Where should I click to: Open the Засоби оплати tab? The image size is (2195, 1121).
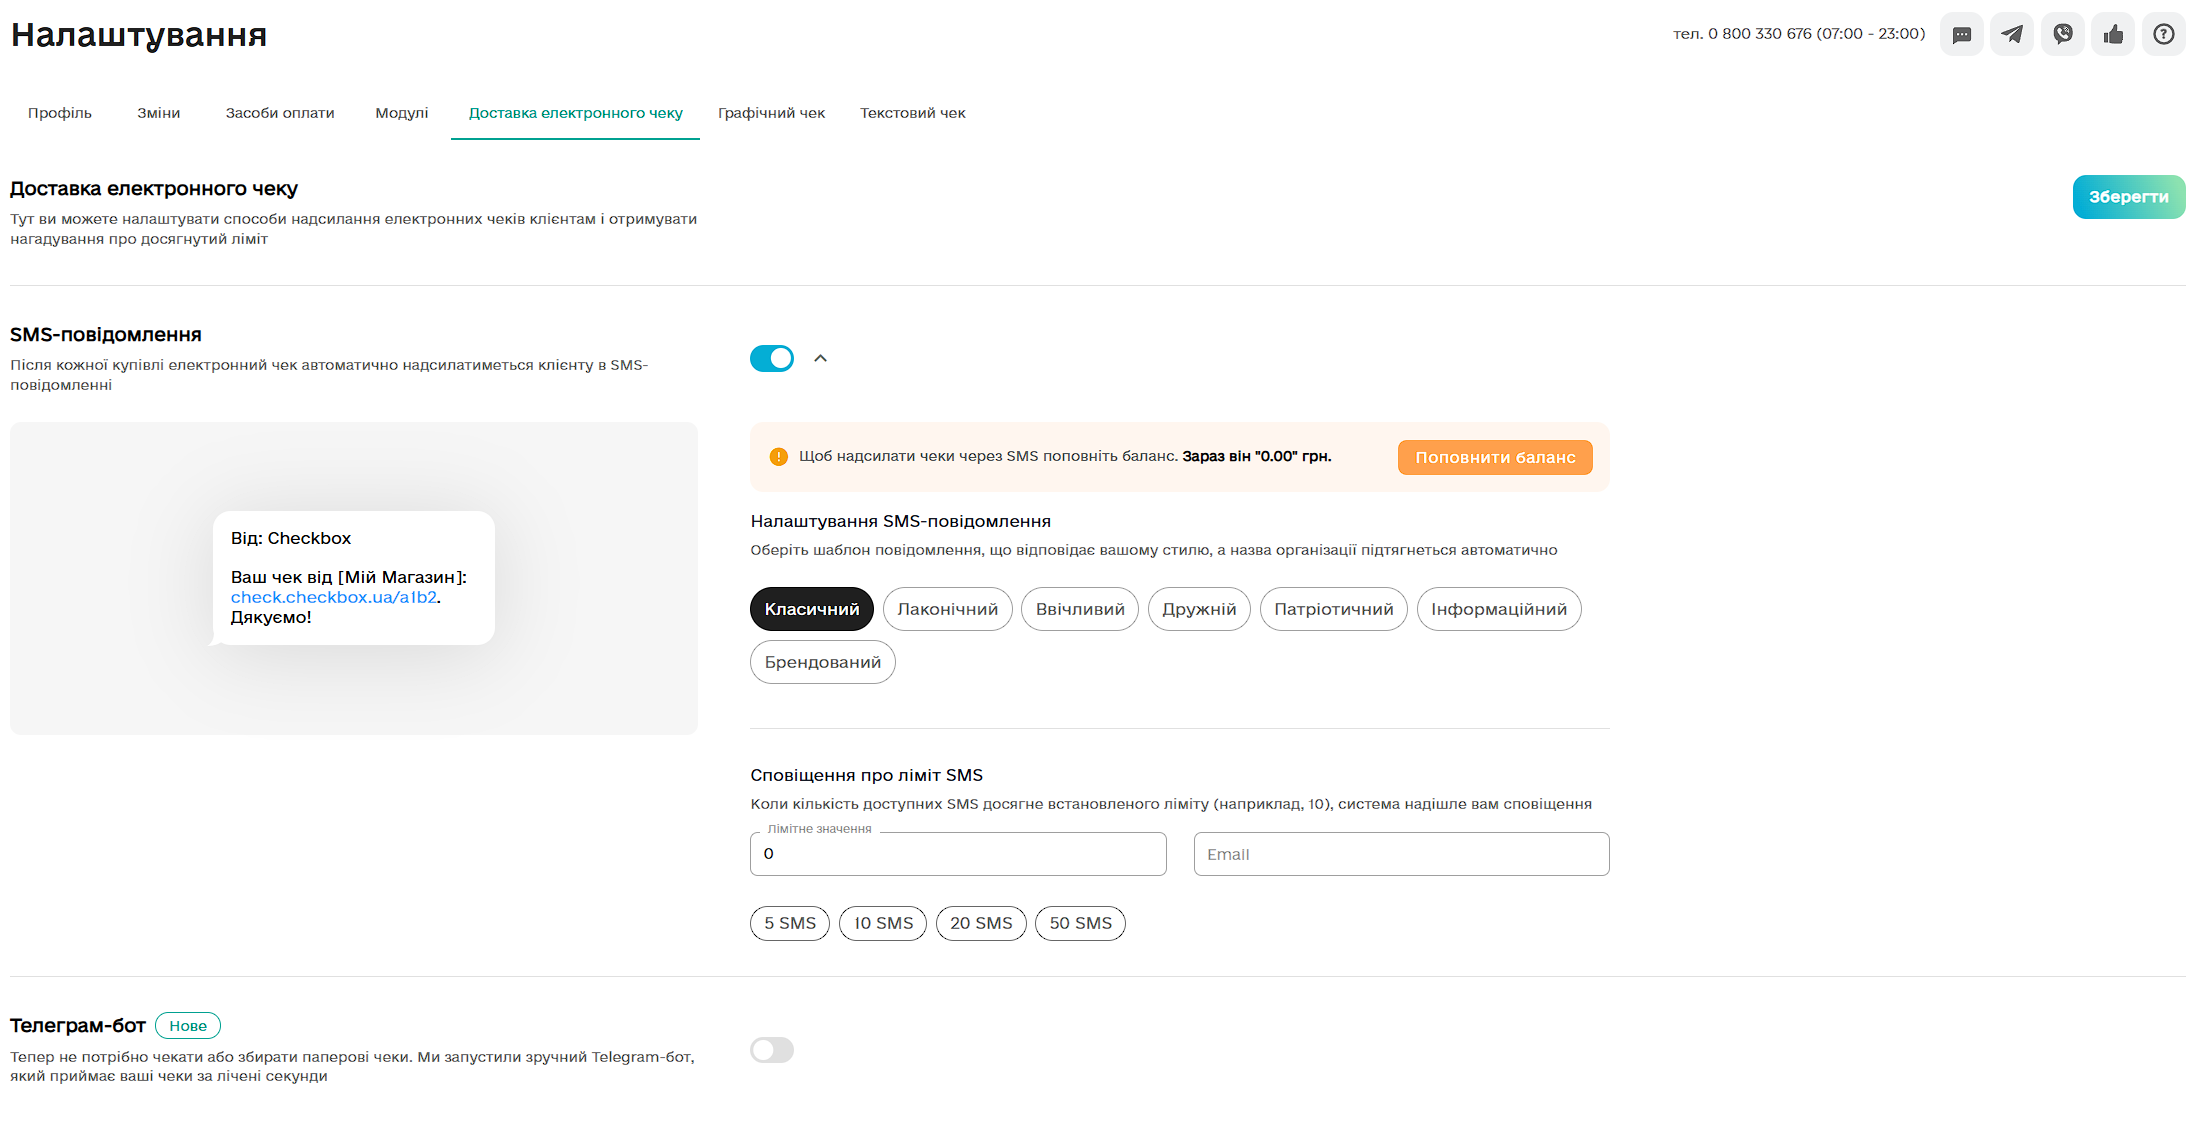pyautogui.click(x=280, y=113)
